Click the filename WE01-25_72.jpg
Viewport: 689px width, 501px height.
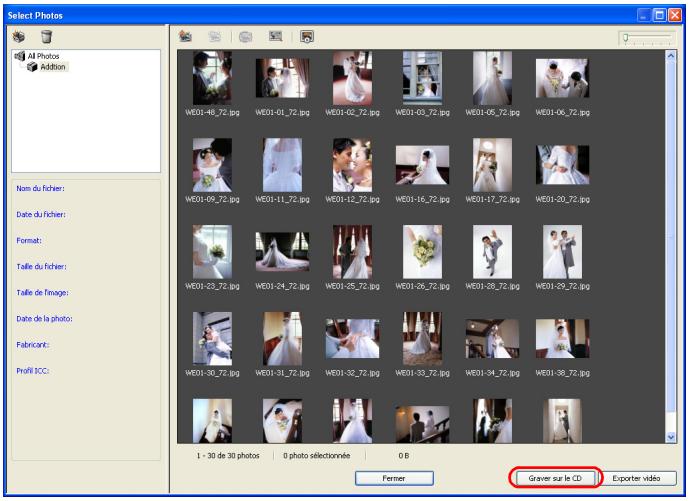pos(352,286)
